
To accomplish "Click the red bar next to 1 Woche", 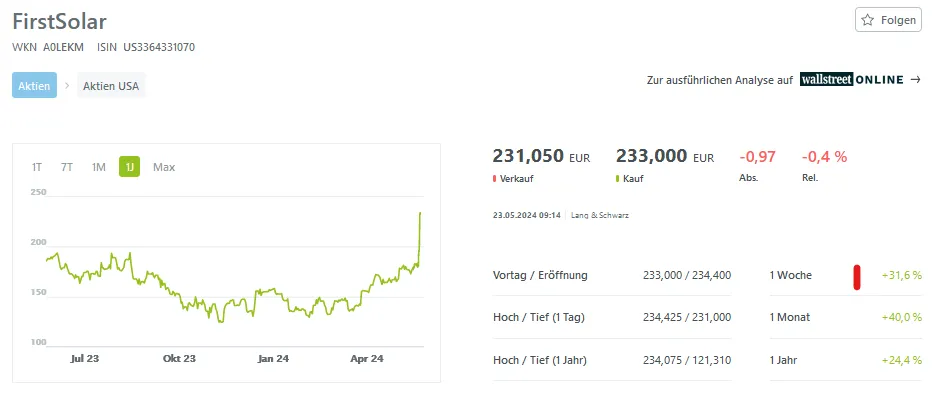I will (x=857, y=276).
